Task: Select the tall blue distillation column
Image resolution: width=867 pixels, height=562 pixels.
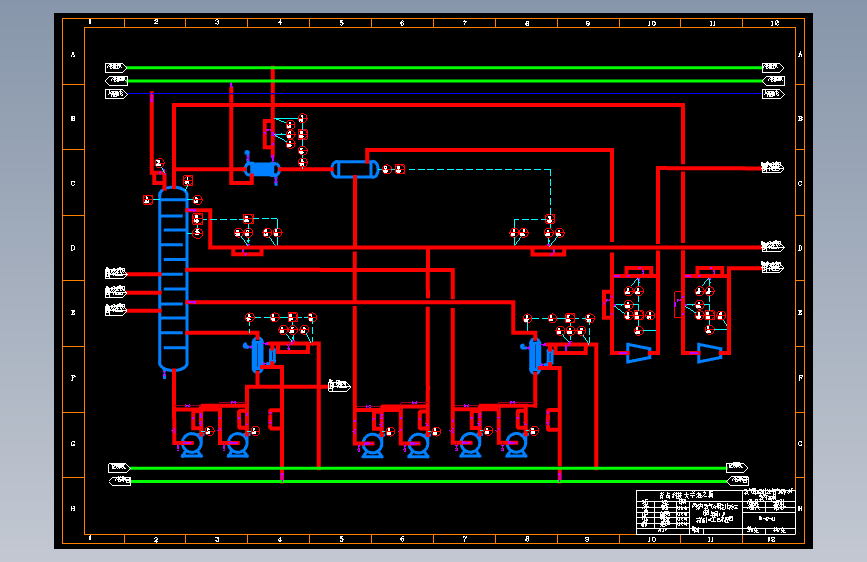Action: [x=173, y=279]
